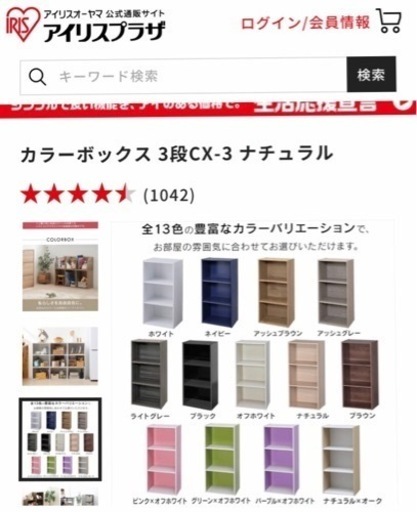417x512 pixels.
Task: Click the ピンク×オフホワイト pink box
Action: (x=164, y=460)
